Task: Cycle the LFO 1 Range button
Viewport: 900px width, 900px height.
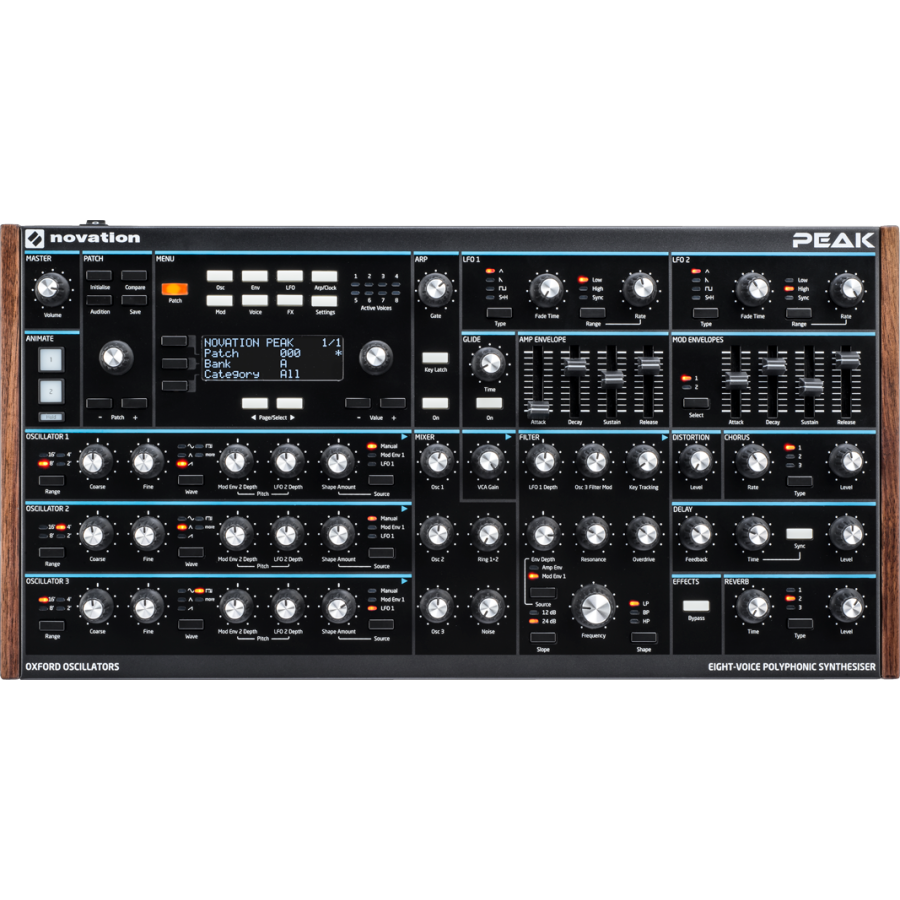Action: tap(592, 313)
